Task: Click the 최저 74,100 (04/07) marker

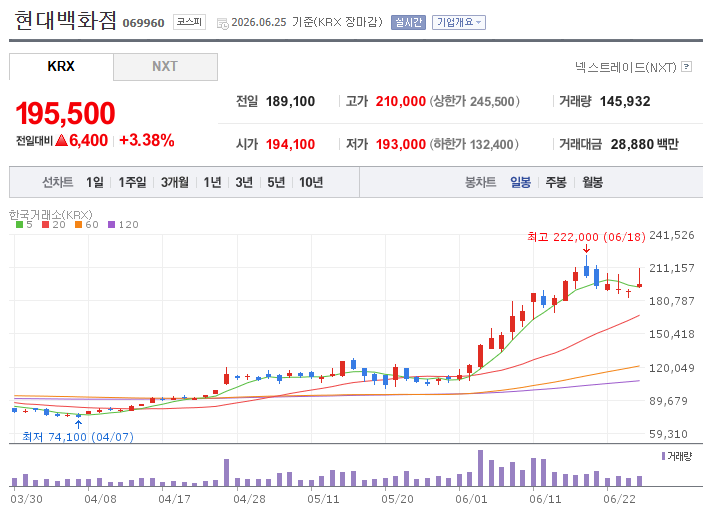Action: pyautogui.click(x=78, y=436)
